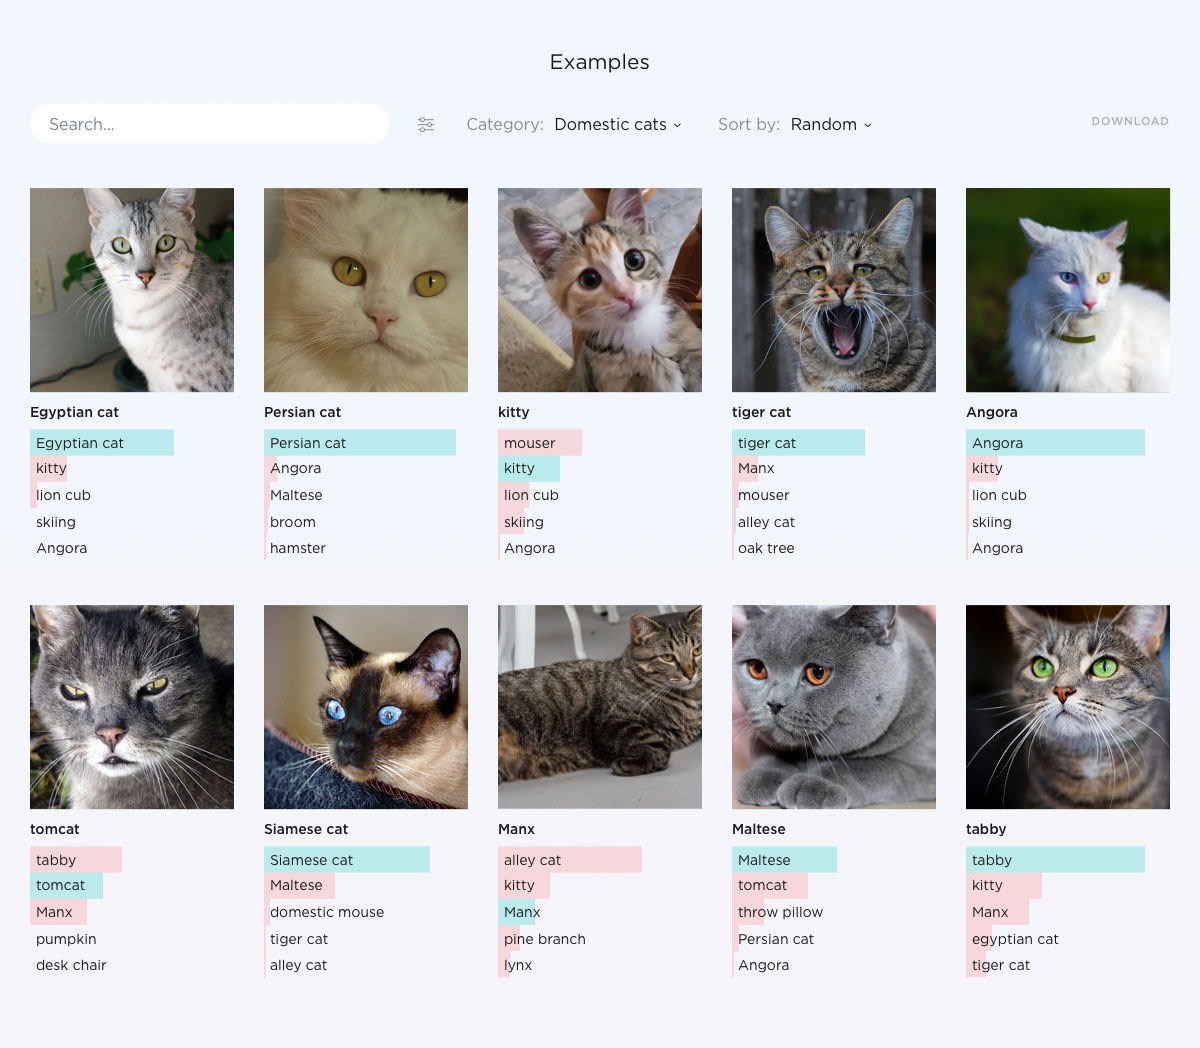
Task: Focus the Search input field
Action: [x=210, y=124]
